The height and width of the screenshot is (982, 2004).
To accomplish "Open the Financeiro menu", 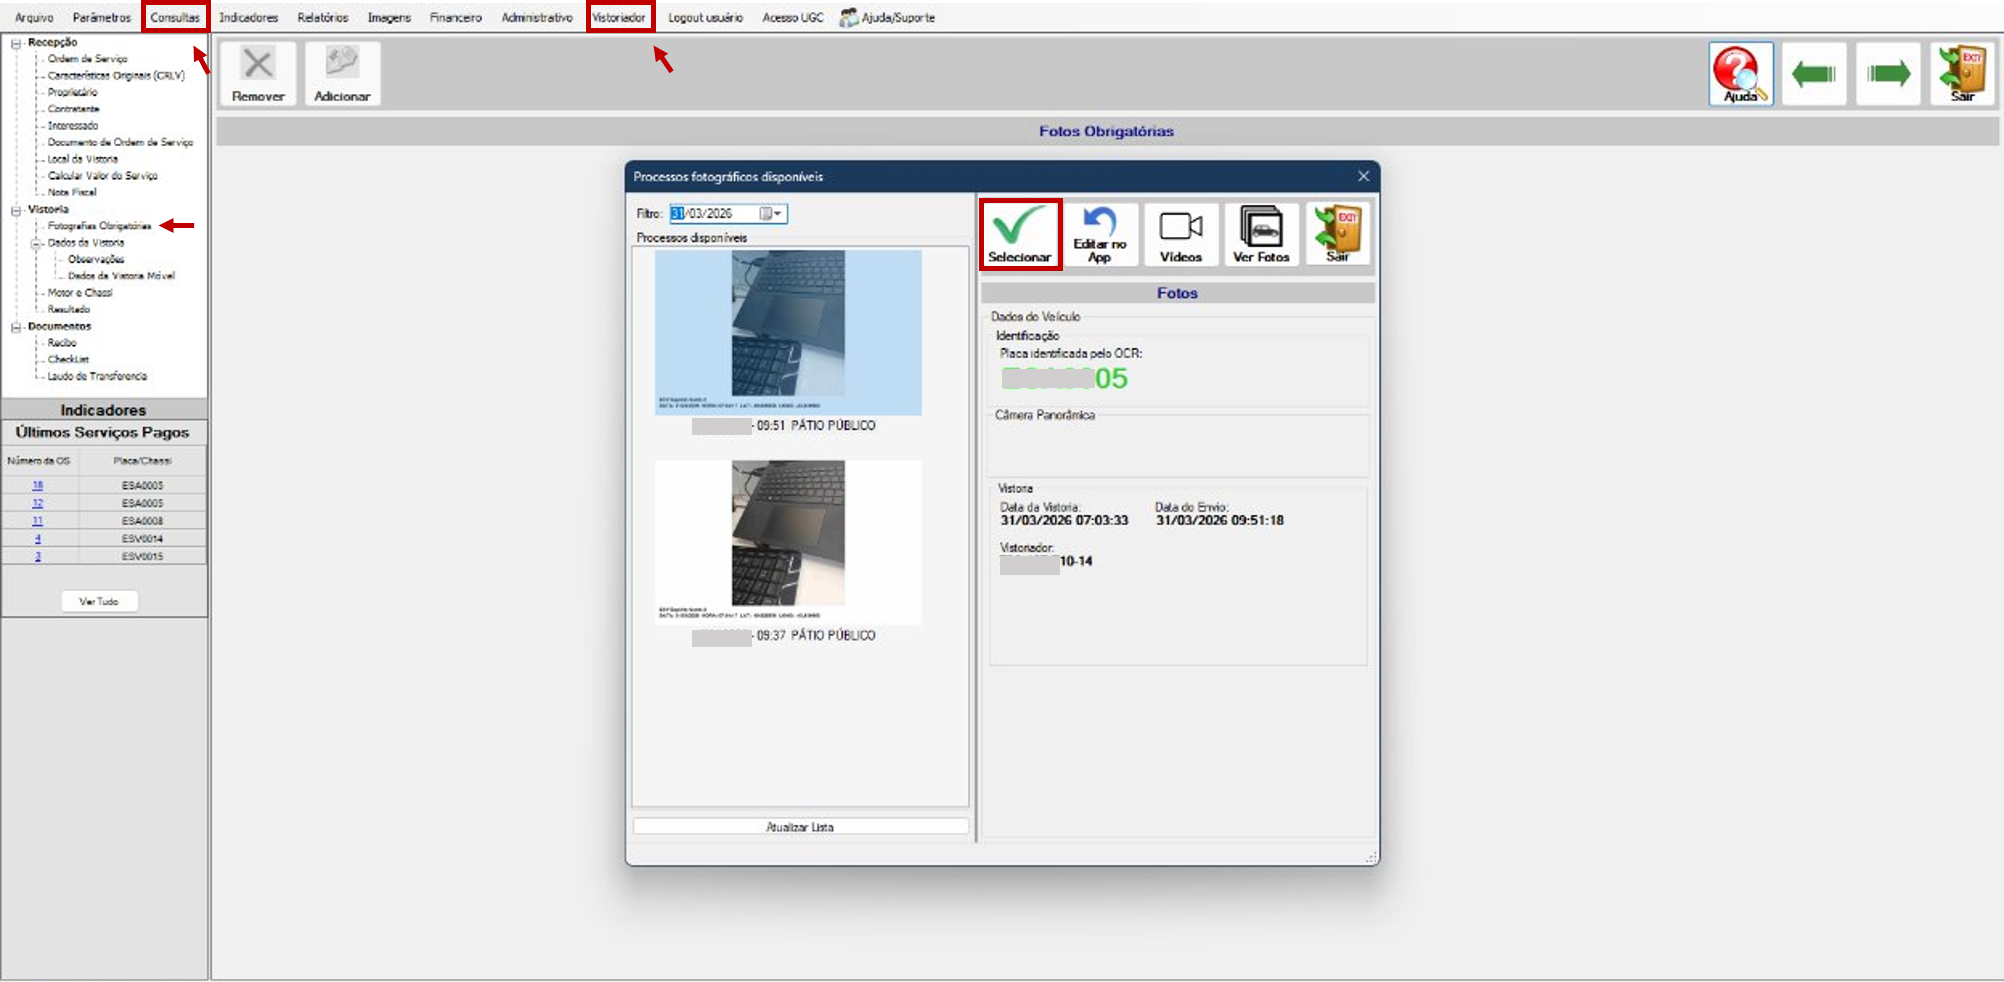I will pyautogui.click(x=455, y=17).
